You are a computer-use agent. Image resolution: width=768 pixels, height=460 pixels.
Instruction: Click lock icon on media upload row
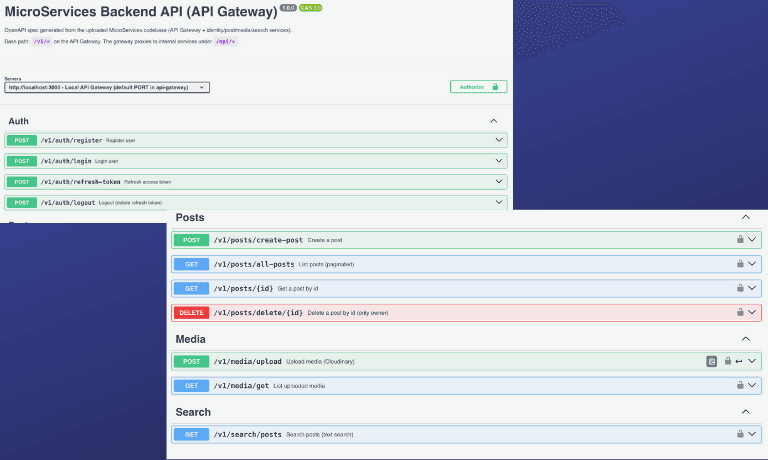(727, 361)
